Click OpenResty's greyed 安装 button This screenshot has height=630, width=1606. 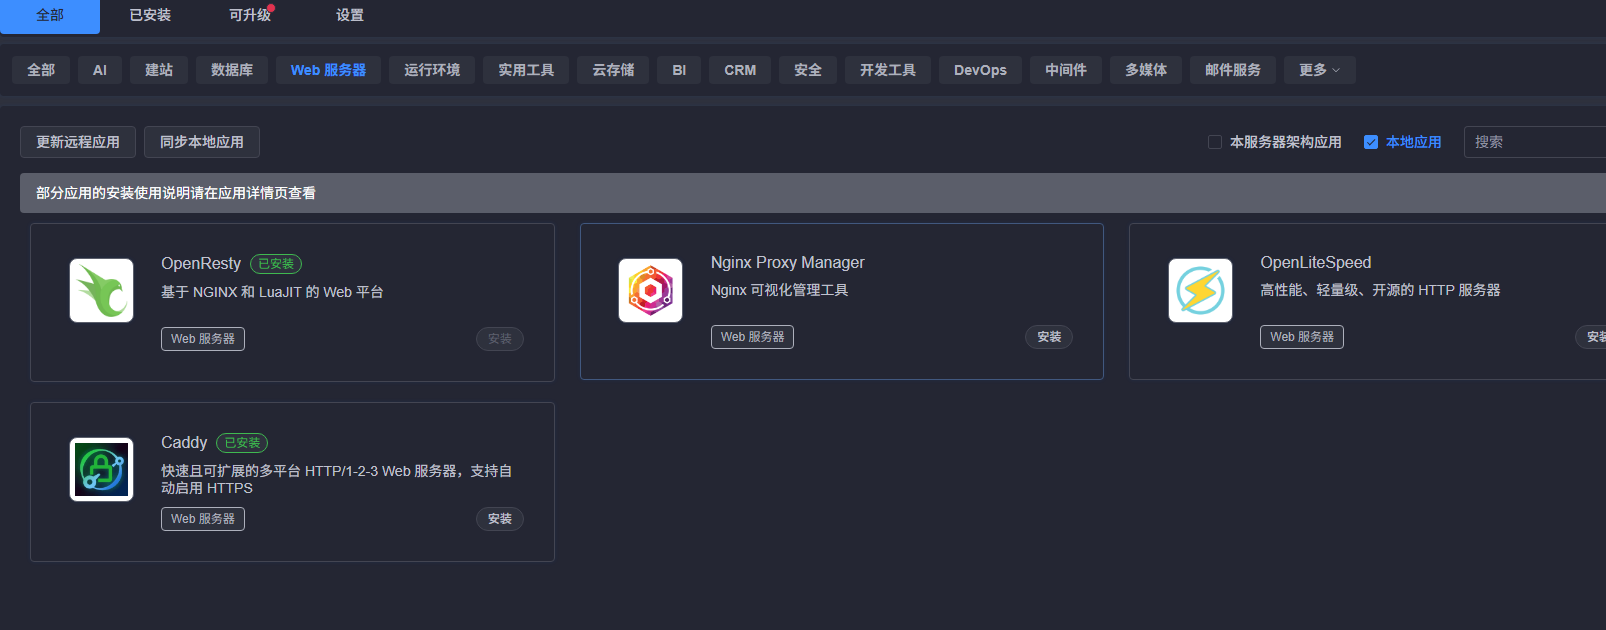point(500,339)
